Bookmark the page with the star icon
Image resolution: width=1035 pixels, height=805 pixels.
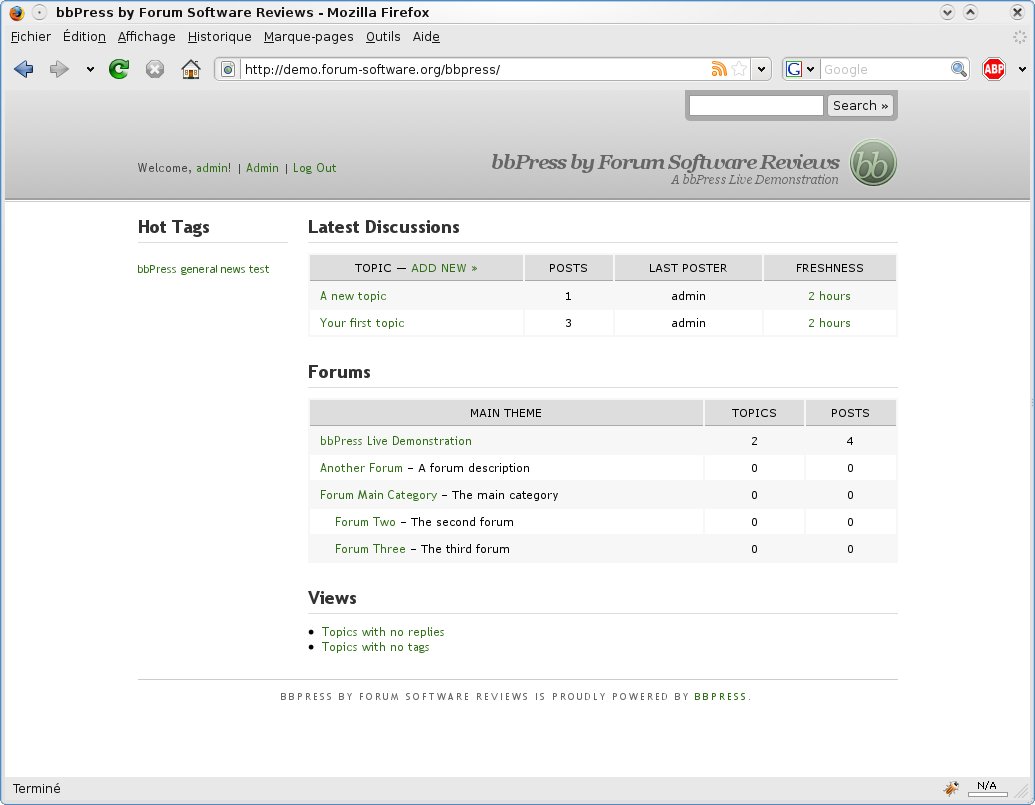[x=740, y=69]
